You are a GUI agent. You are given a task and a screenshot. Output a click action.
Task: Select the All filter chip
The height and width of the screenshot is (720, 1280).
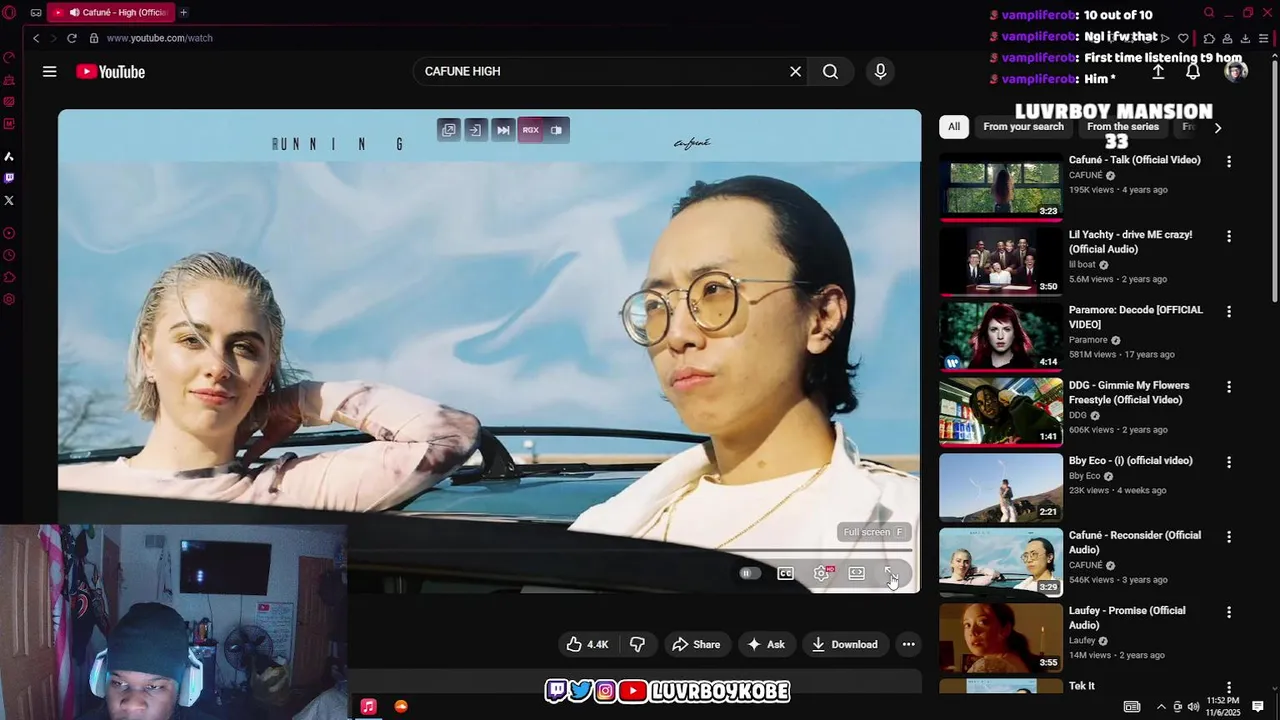[x=954, y=127]
